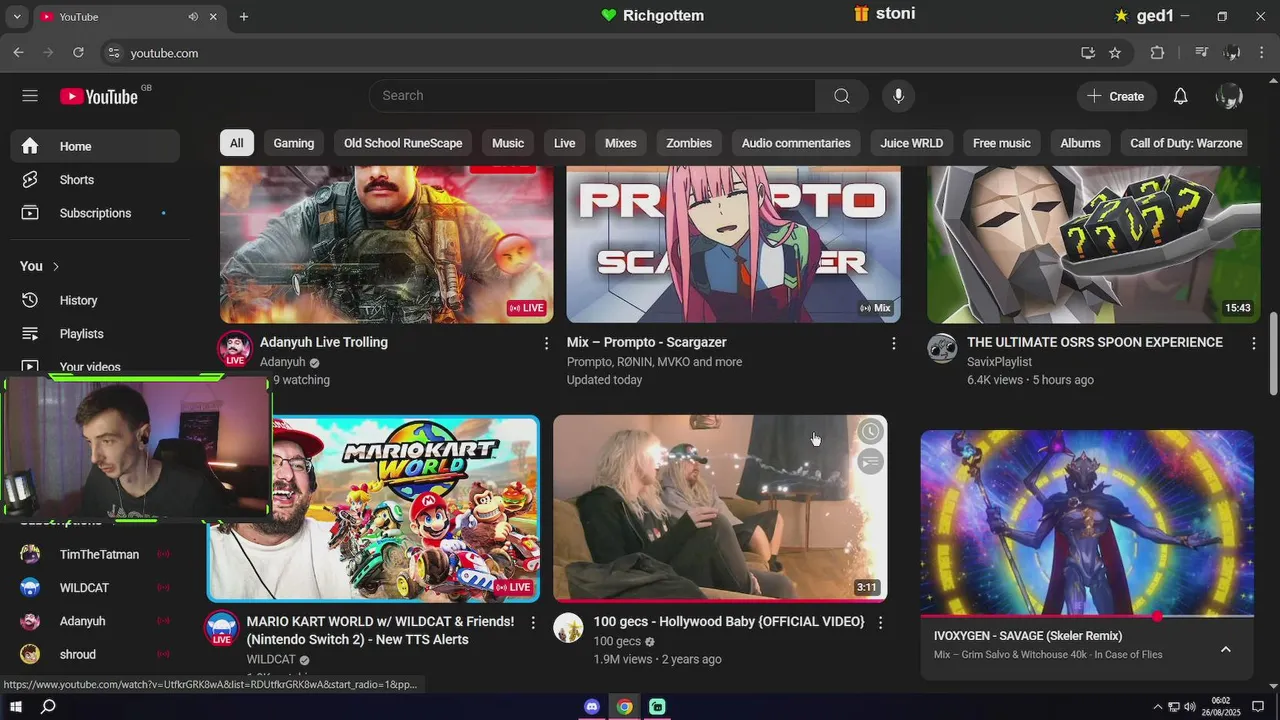Open 100 gecs Hollywood Baby title link
The height and width of the screenshot is (720, 1280).
coord(729,621)
